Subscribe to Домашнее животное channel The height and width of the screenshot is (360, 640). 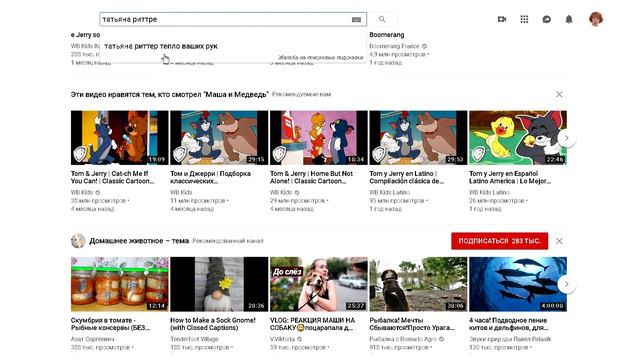pyautogui.click(x=500, y=241)
